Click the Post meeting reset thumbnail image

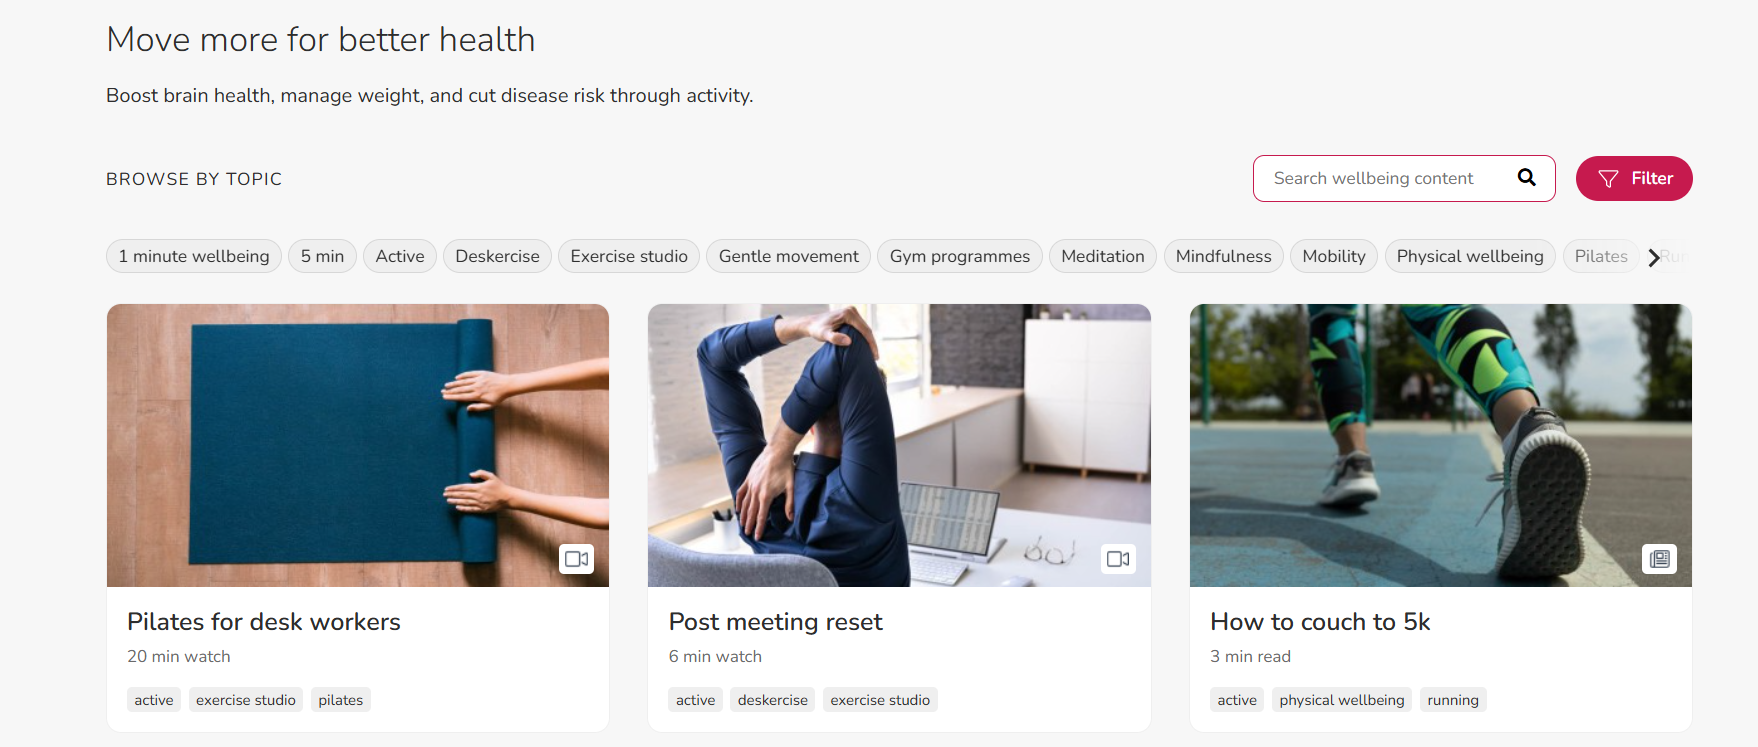[899, 445]
